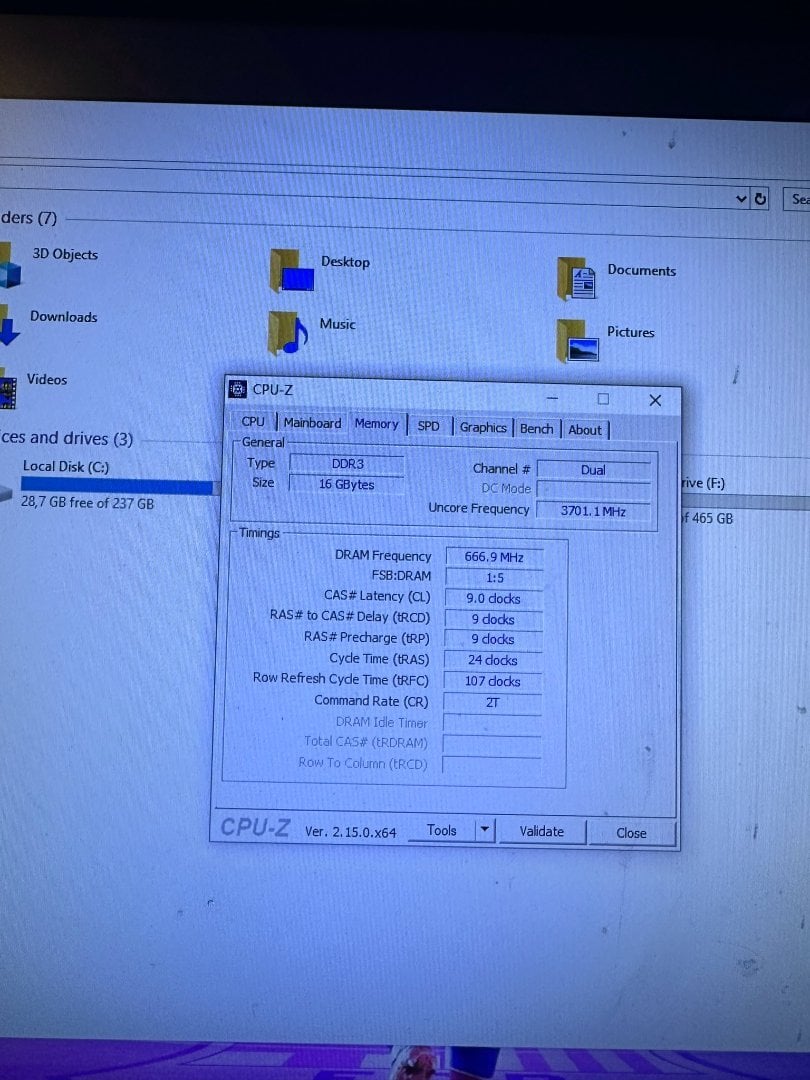This screenshot has height=1080, width=810.
Task: Click the Tools button
Action: tap(442, 830)
